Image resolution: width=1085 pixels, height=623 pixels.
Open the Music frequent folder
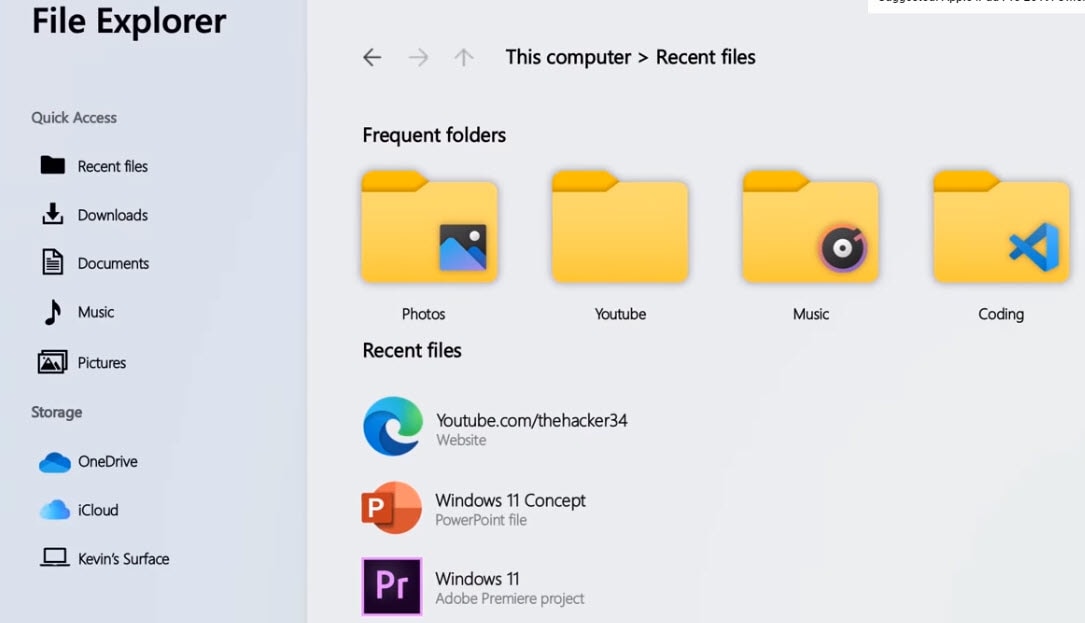tap(810, 226)
